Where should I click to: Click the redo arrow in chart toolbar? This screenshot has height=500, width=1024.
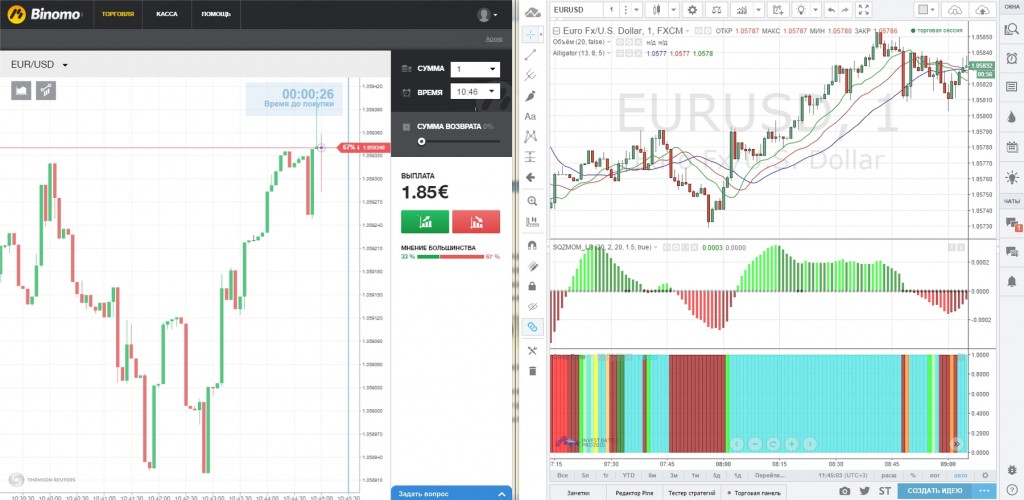click(x=845, y=10)
